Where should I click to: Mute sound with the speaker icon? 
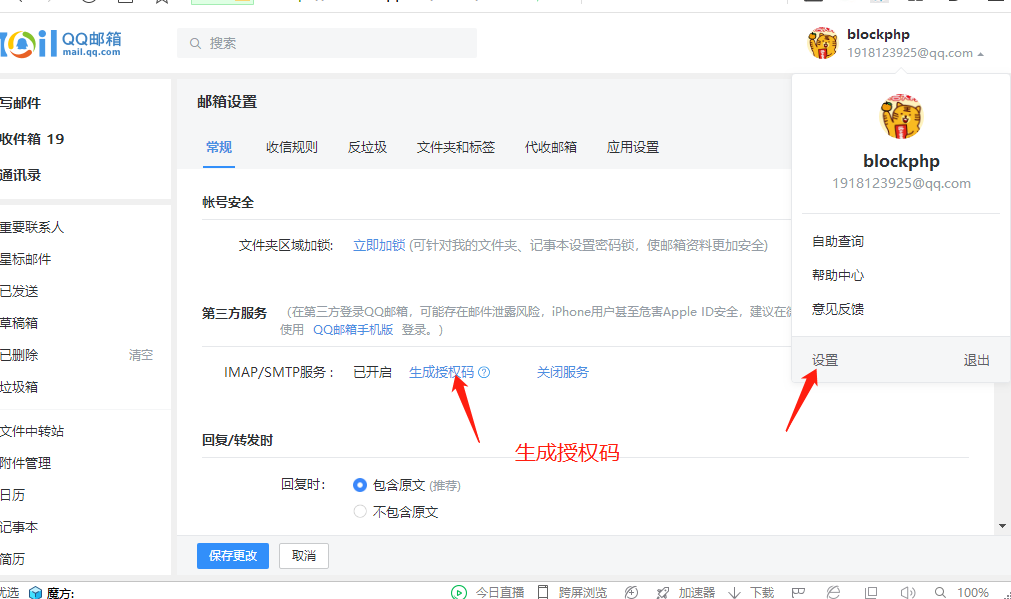click(x=907, y=592)
